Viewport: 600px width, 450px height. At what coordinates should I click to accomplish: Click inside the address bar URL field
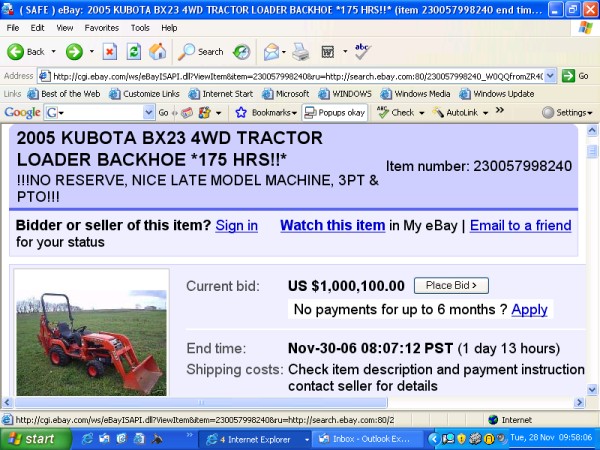pyautogui.click(x=298, y=76)
